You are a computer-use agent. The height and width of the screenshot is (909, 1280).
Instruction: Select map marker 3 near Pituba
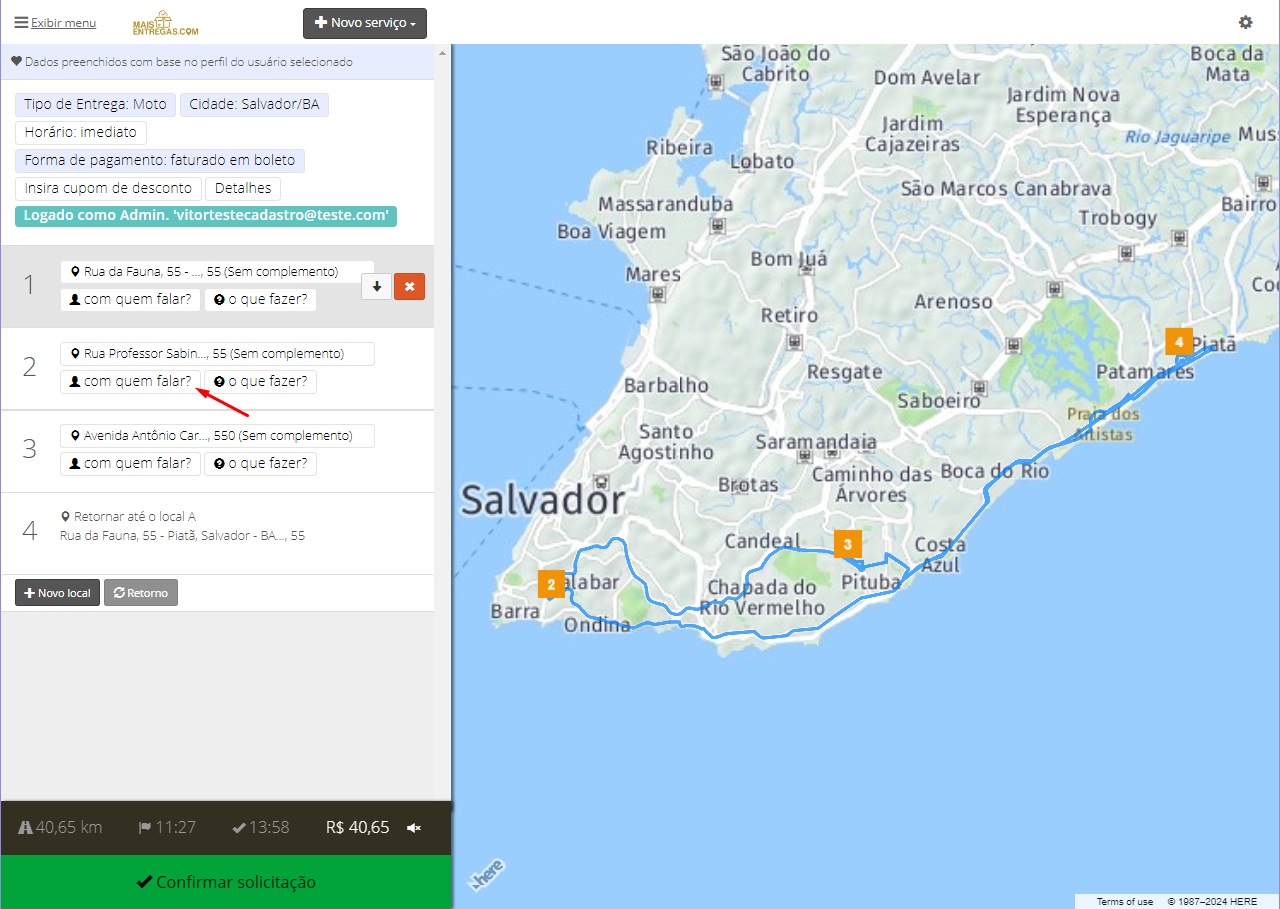coord(847,544)
